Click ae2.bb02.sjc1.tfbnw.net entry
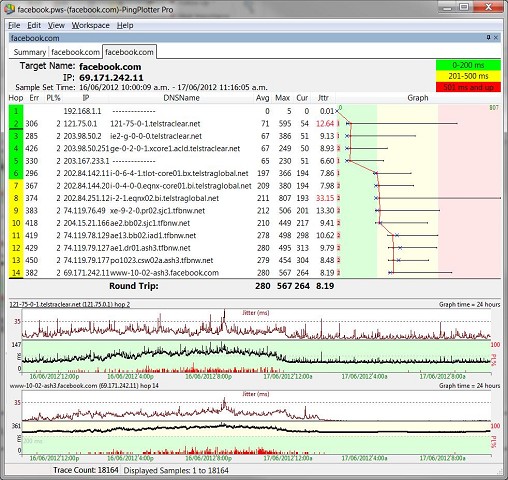Screen dimensions: 508x480 pyautogui.click(x=150, y=223)
